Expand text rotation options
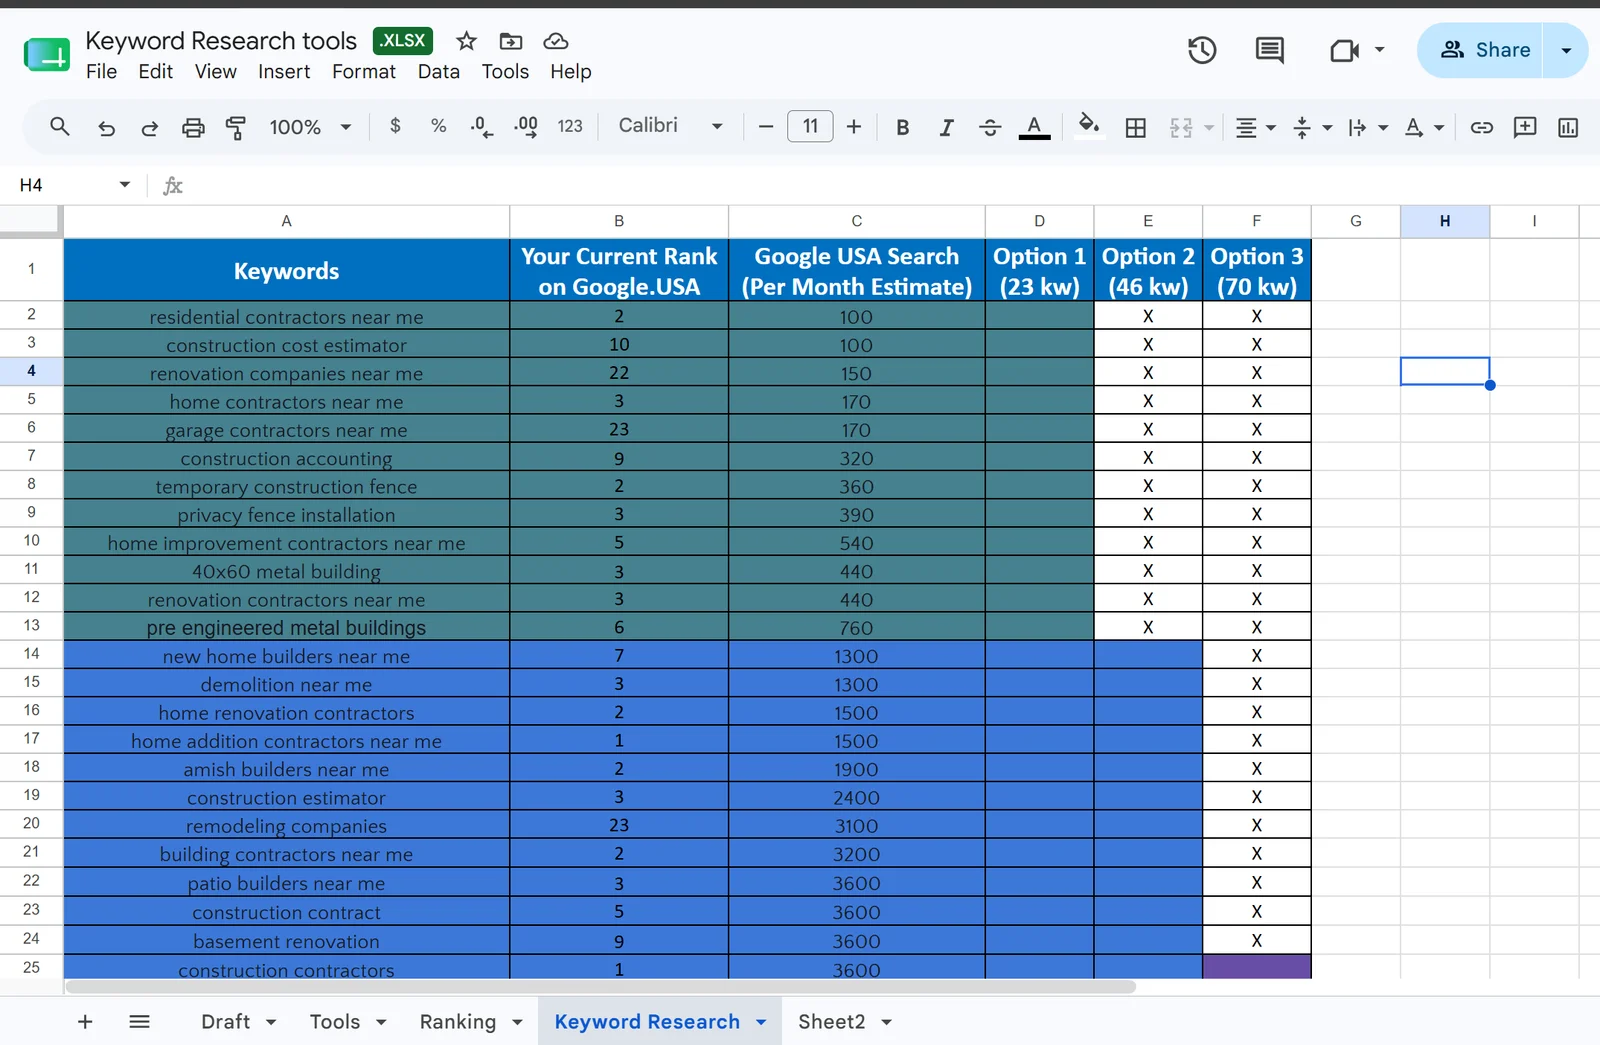1600x1045 pixels. 1439,128
